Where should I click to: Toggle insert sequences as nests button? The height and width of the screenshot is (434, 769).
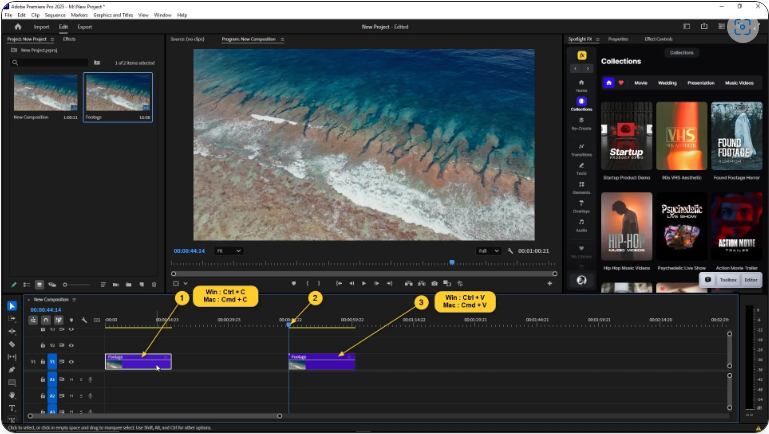pyautogui.click(x=33, y=320)
